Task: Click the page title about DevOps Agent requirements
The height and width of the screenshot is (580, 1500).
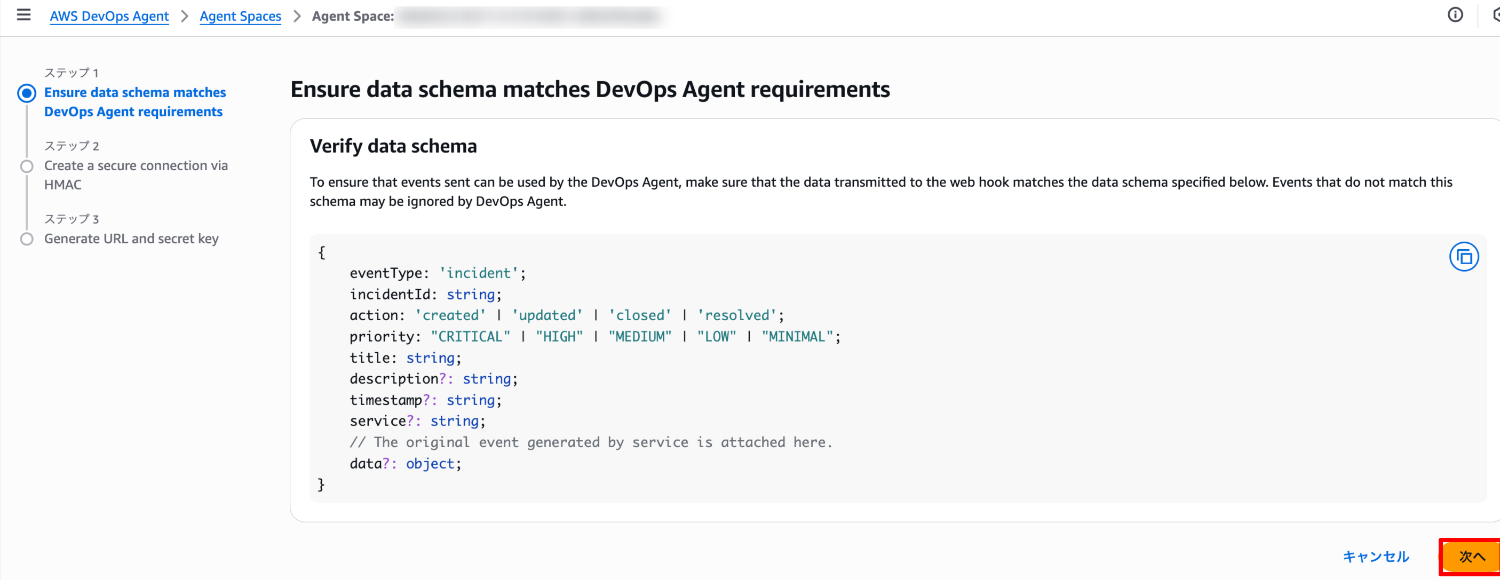Action: point(590,90)
